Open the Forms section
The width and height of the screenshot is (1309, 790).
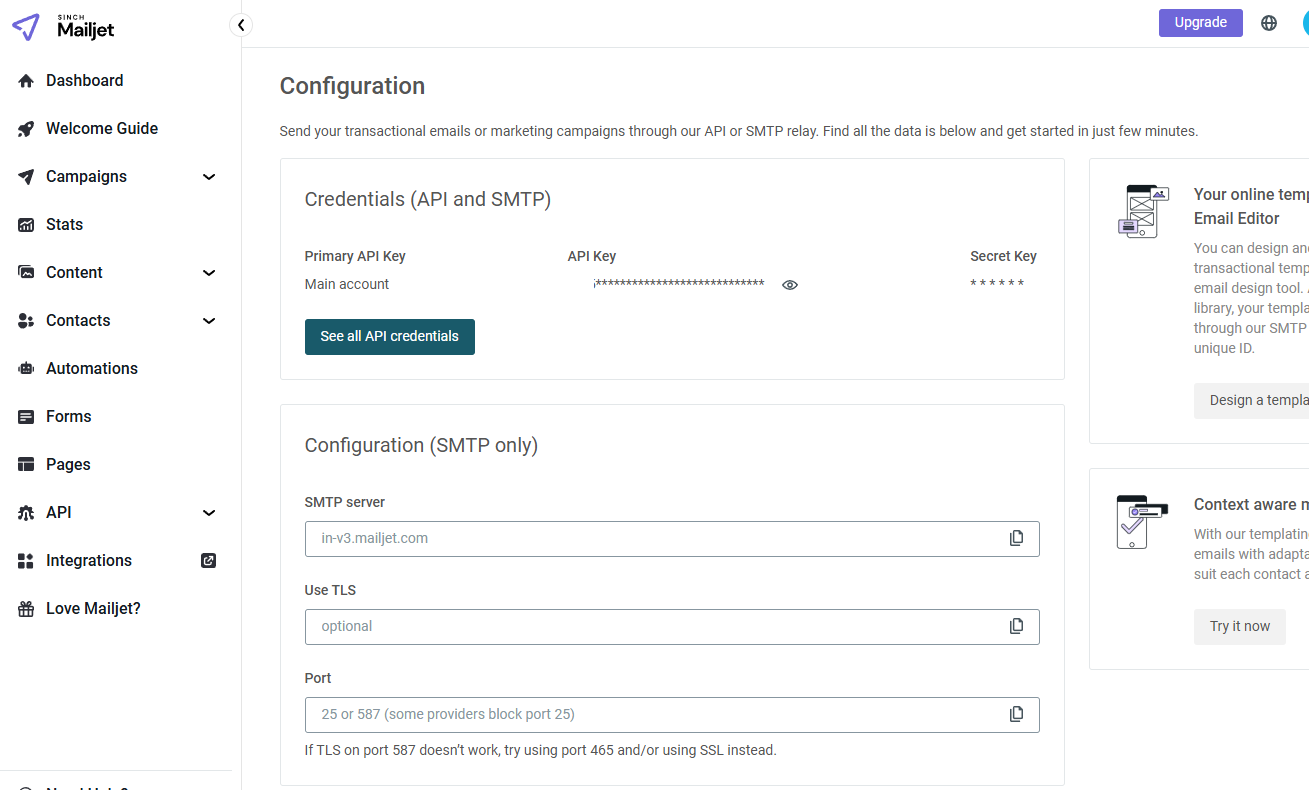click(68, 417)
